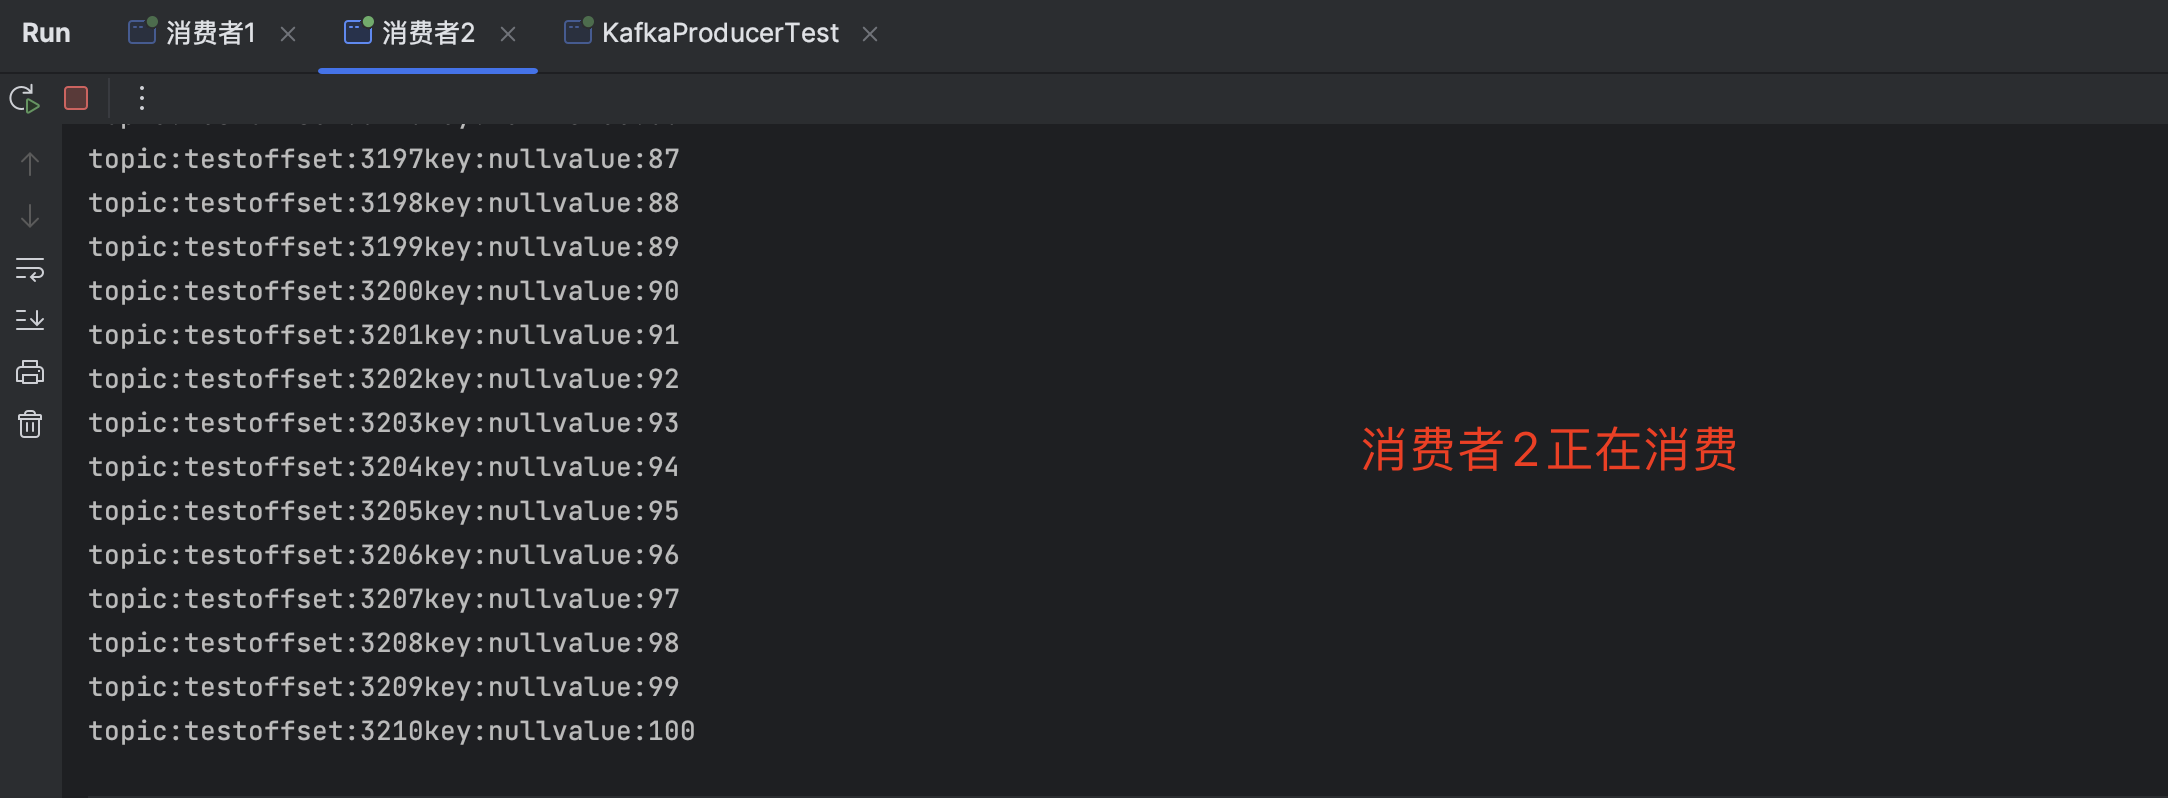Click the log line with value 95
This screenshot has width=2168, height=798.
[x=383, y=511]
